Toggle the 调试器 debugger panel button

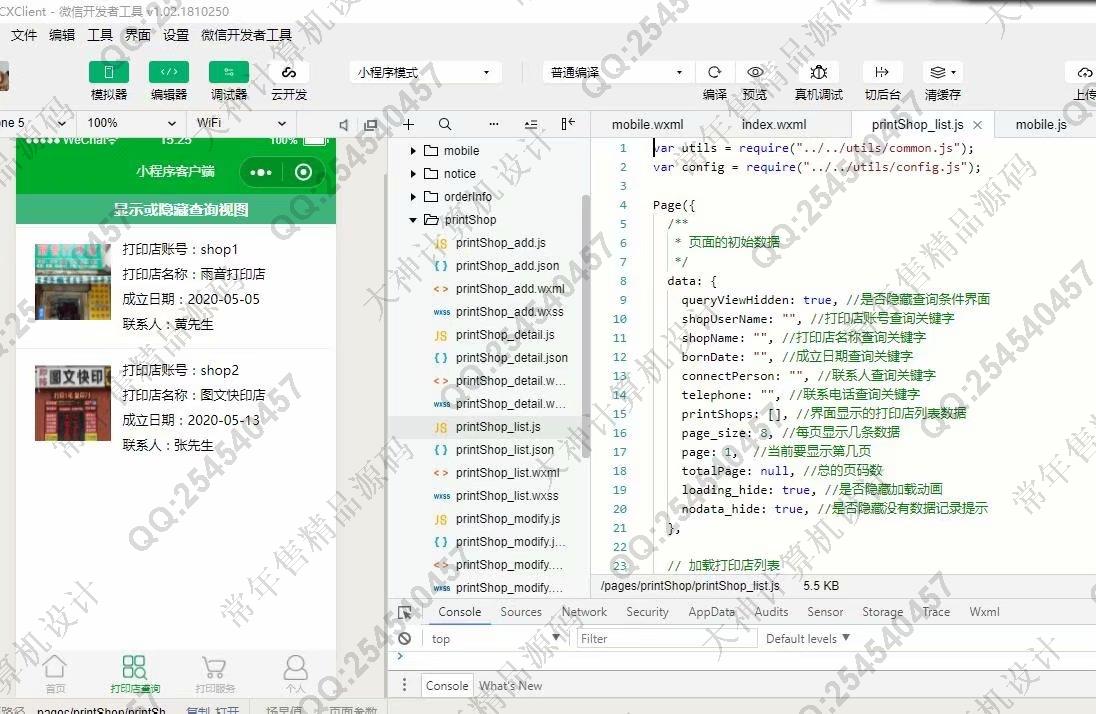click(229, 72)
